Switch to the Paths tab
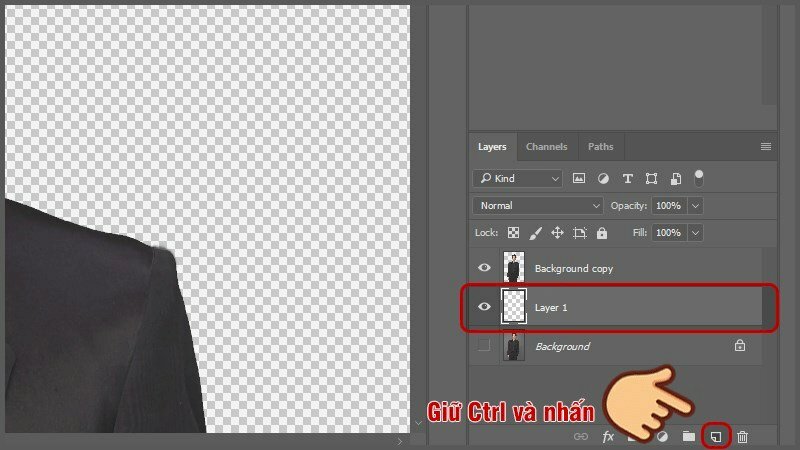The width and height of the screenshot is (800, 450). click(600, 147)
